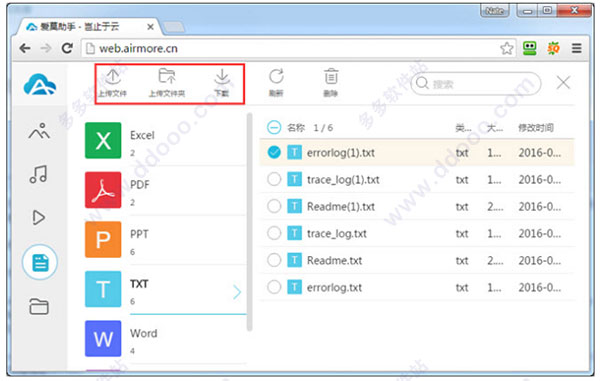This screenshot has height=381, width=600.
Task: Click the chevron arrow beside TXT
Action: point(237,292)
